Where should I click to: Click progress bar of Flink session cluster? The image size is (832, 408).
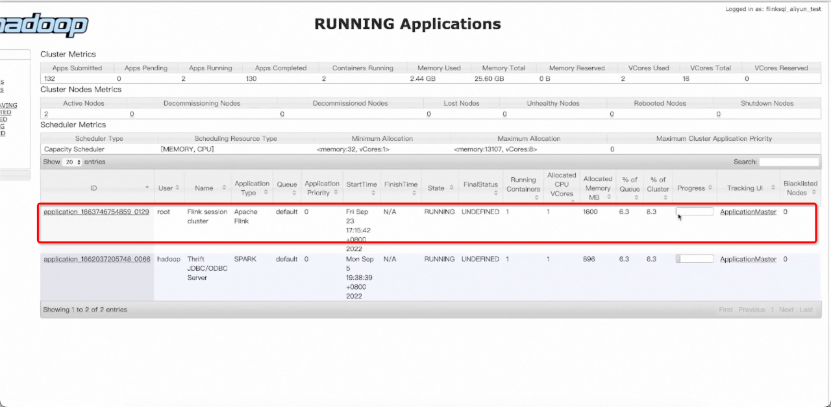(x=695, y=212)
